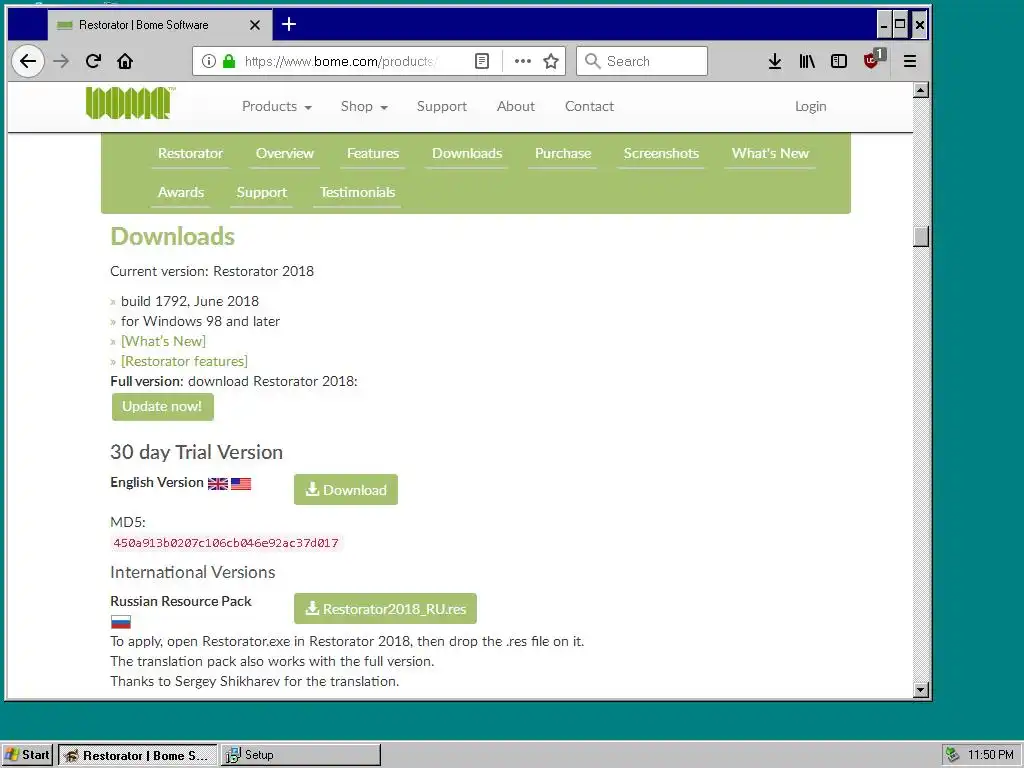Click the scrollbar down arrow
The image size is (1024, 768).
coord(921,690)
